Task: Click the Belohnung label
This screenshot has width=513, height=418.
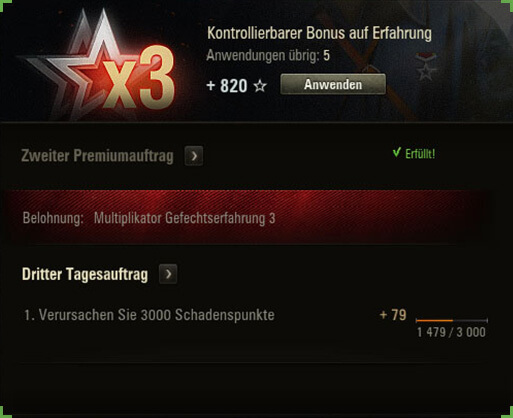Action: click(53, 218)
